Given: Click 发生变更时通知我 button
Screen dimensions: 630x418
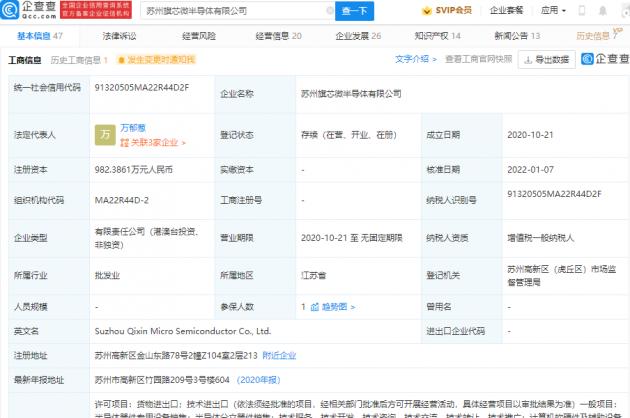Looking at the screenshot, I should (x=156, y=60).
